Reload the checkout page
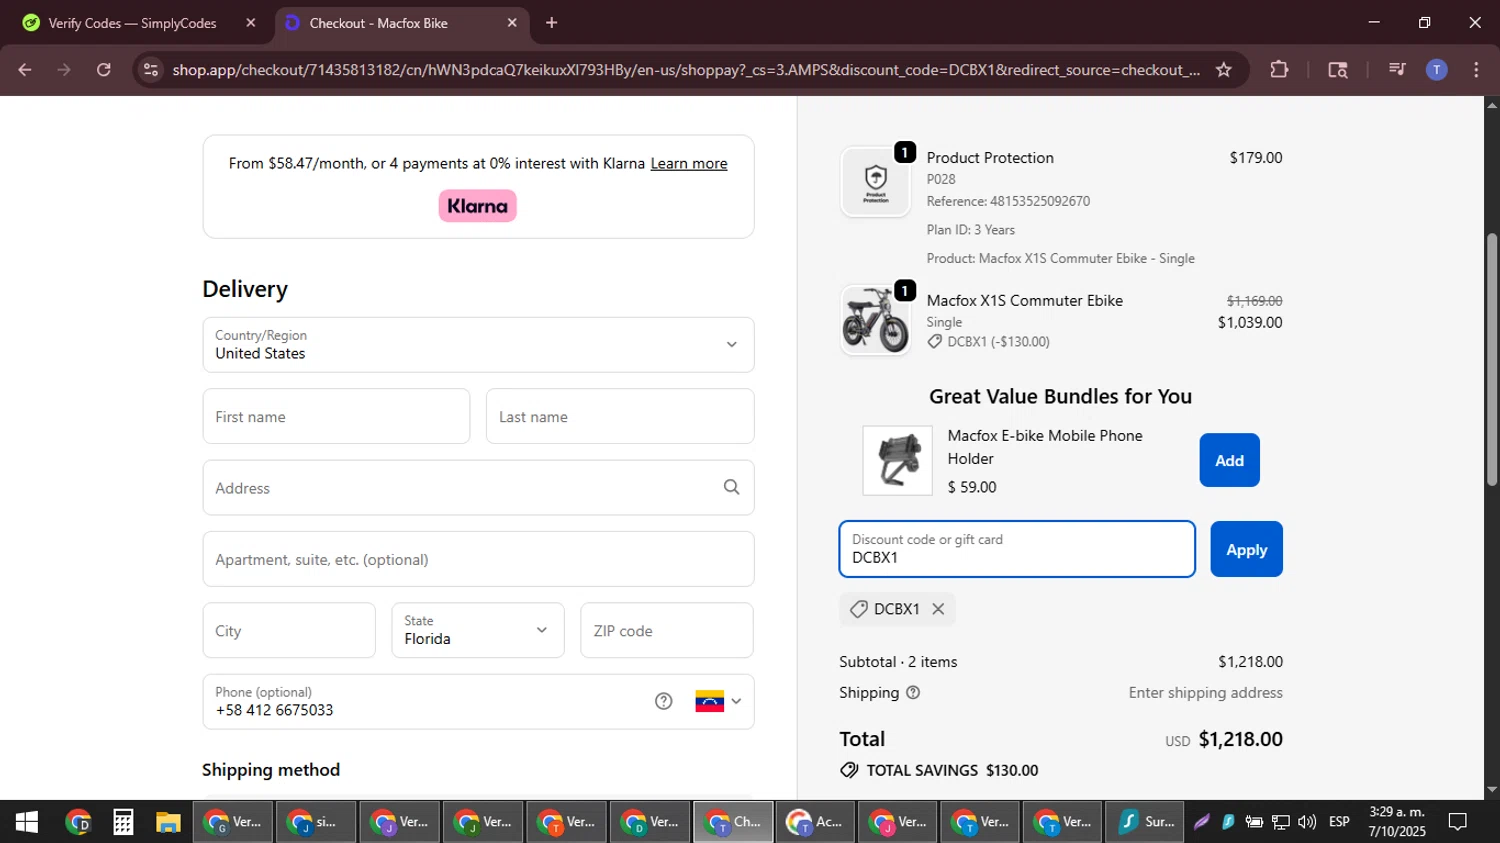 pyautogui.click(x=104, y=70)
